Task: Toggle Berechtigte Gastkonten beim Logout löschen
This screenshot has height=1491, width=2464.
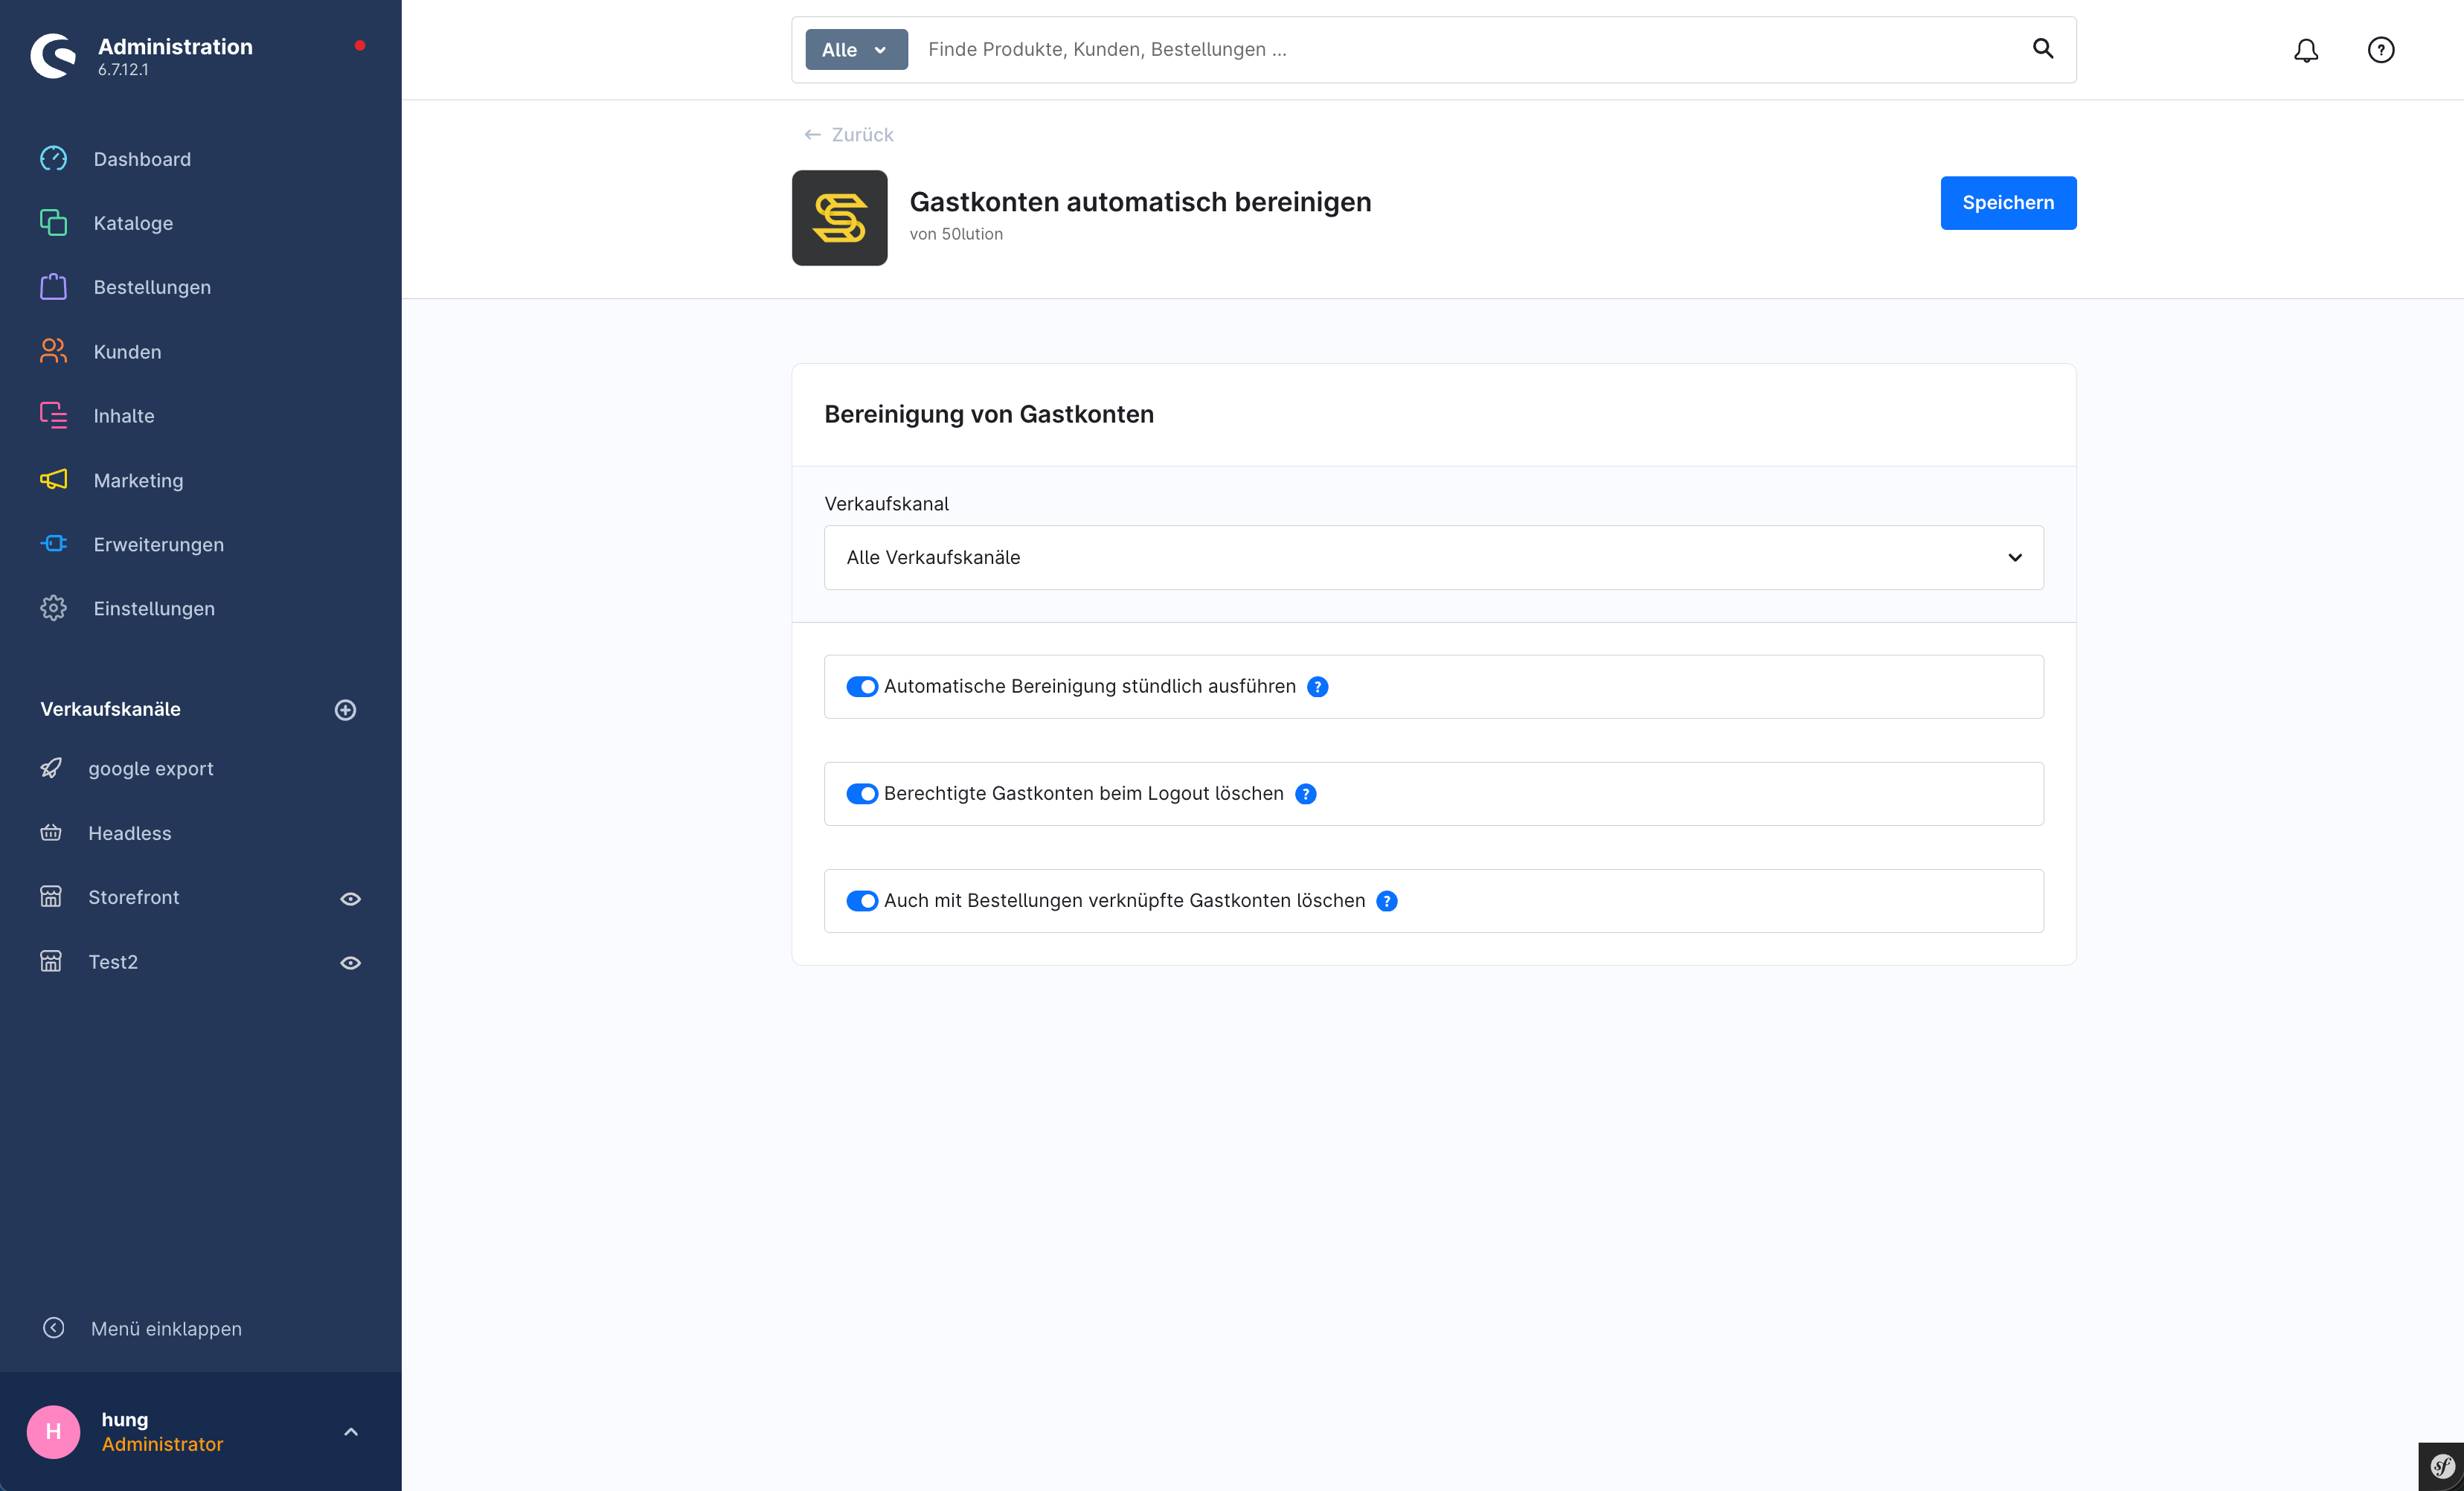Action: pos(862,794)
